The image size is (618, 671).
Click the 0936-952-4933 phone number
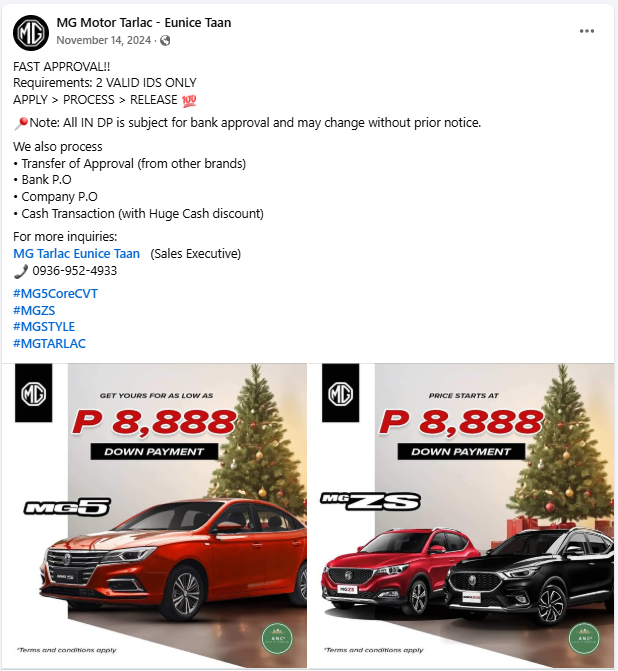[74, 271]
